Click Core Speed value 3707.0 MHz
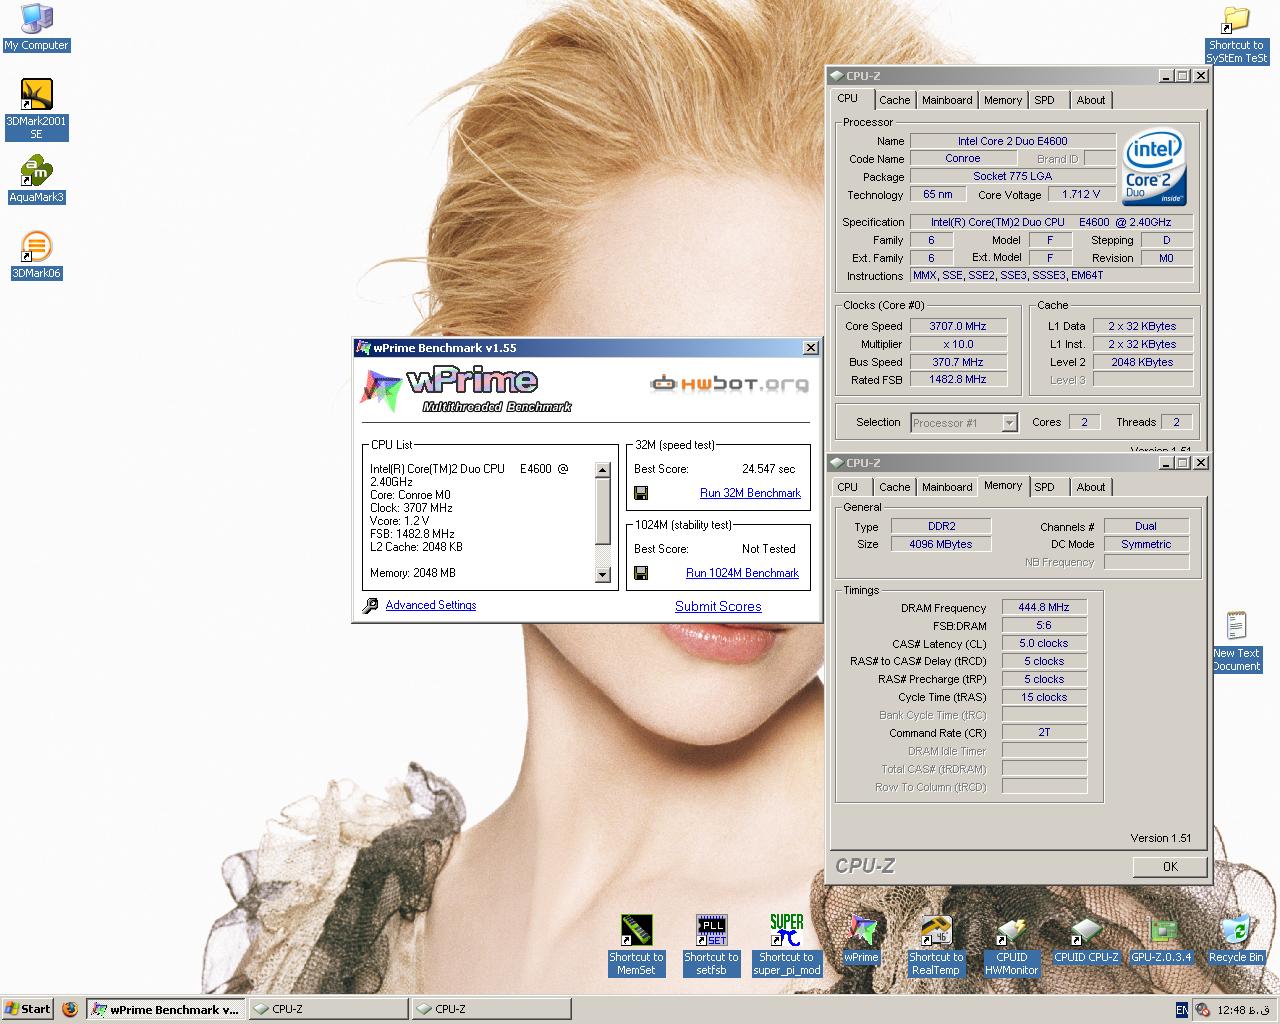Screen dimensions: 1280x1024 pos(957,326)
